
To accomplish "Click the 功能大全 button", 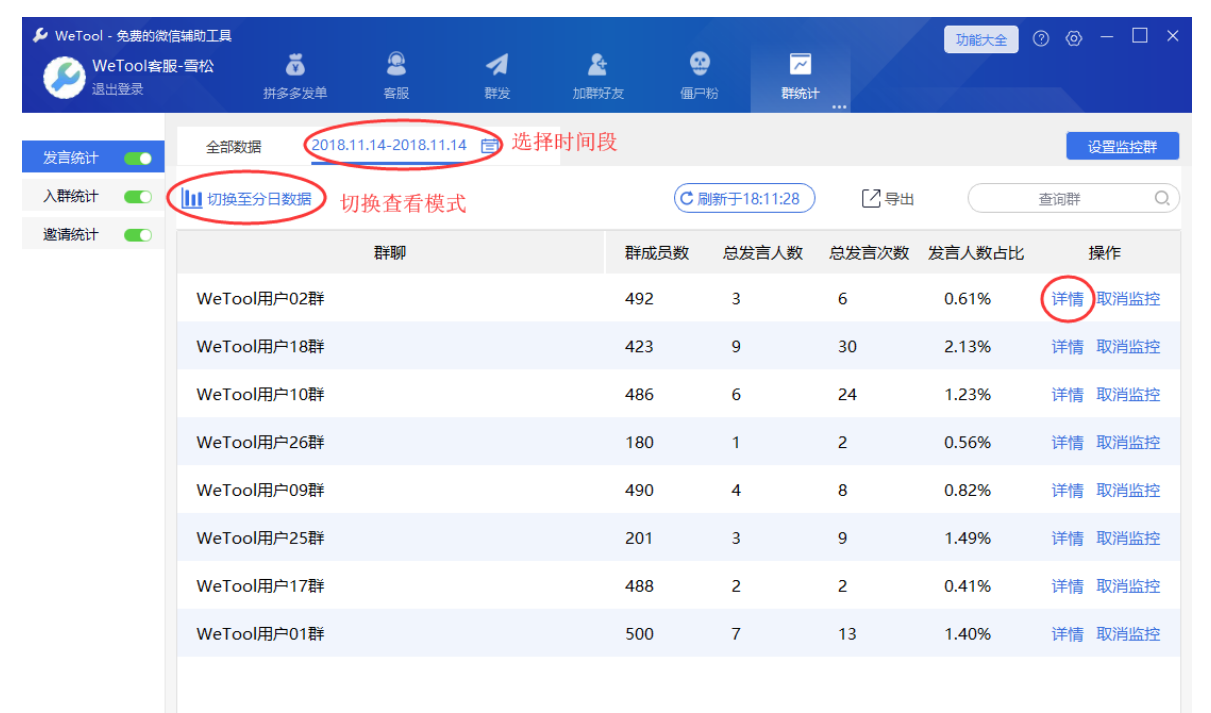I will (x=981, y=40).
